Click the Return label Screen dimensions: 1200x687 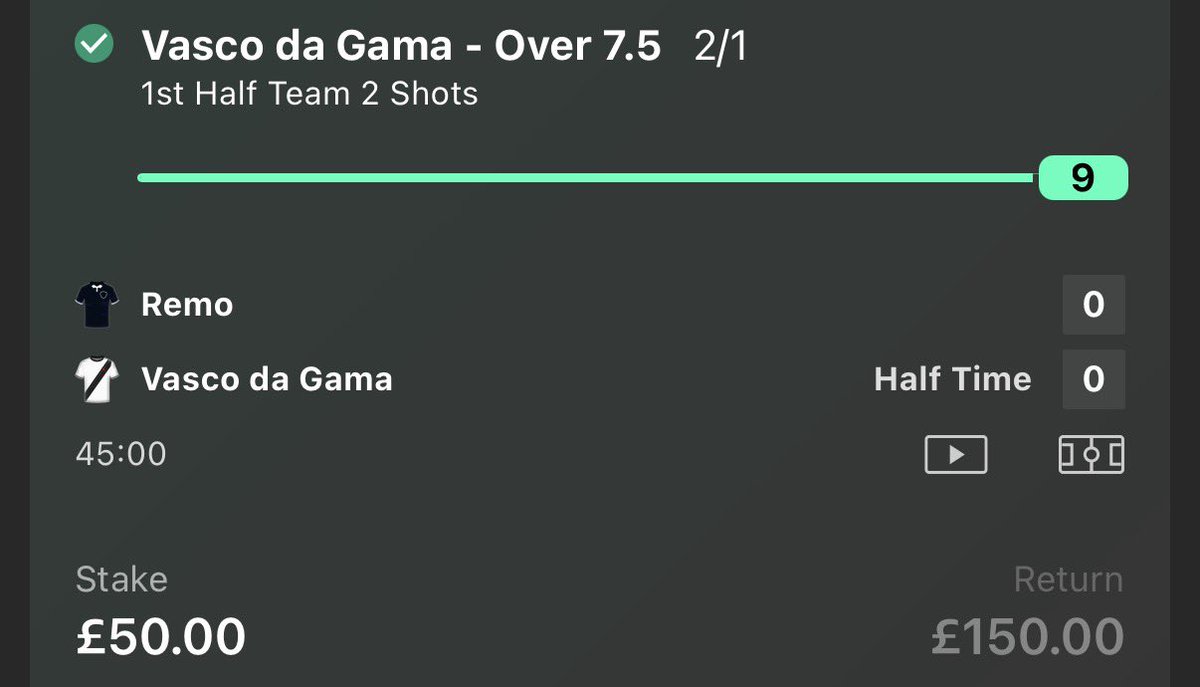click(x=1068, y=579)
